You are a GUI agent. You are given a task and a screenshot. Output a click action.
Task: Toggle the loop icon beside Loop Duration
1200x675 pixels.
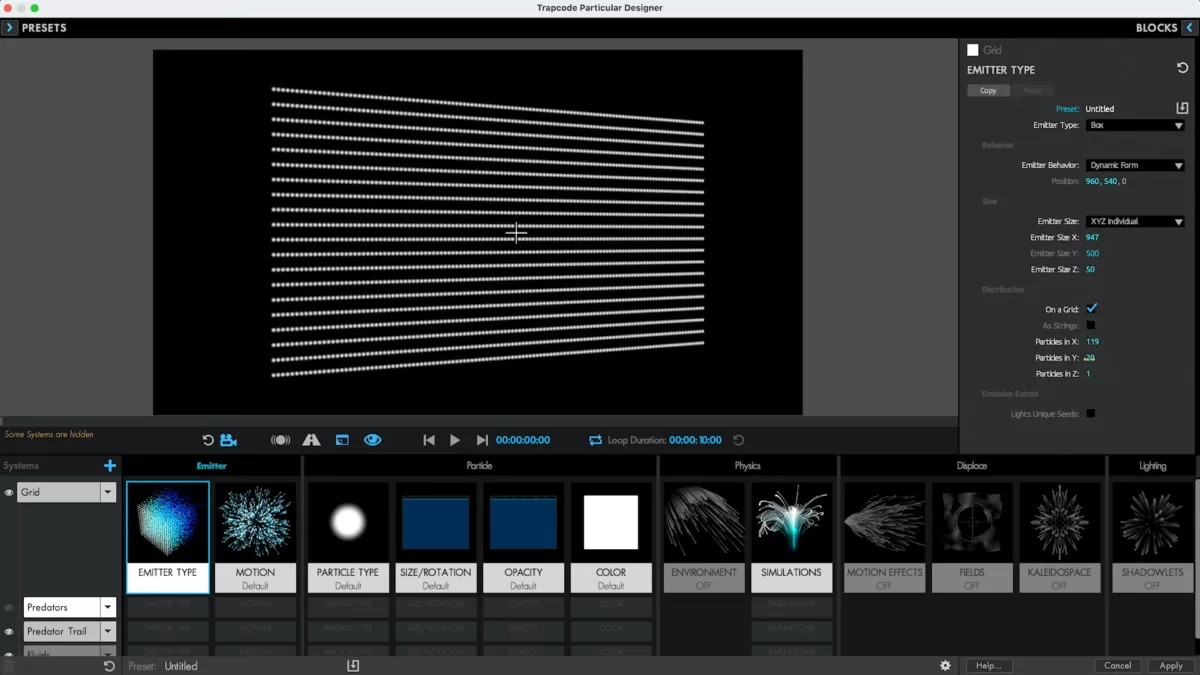(x=595, y=440)
